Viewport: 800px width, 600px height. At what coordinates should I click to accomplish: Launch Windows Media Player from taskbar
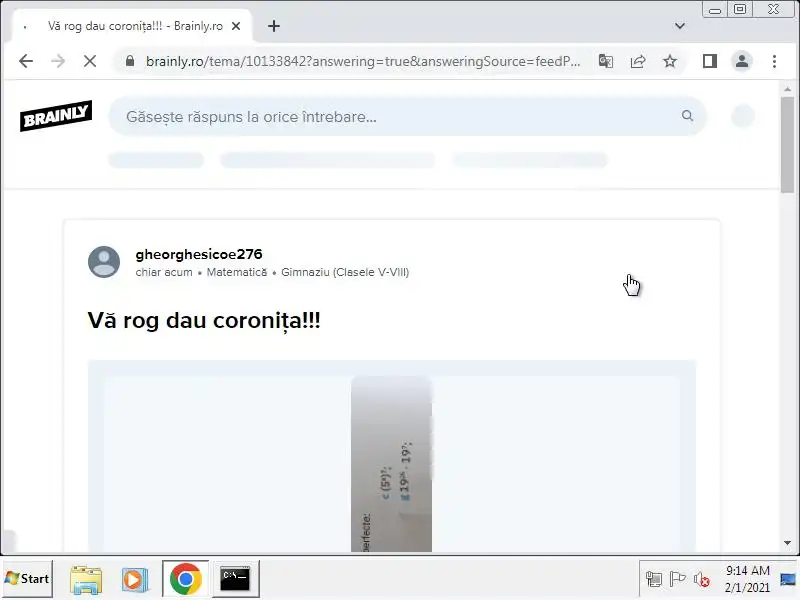[135, 579]
